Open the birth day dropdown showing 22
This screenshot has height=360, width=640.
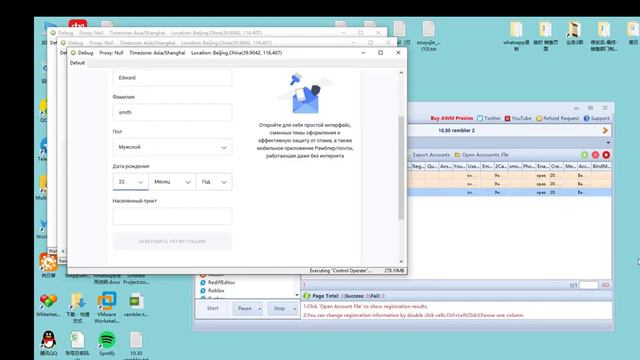tap(131, 182)
